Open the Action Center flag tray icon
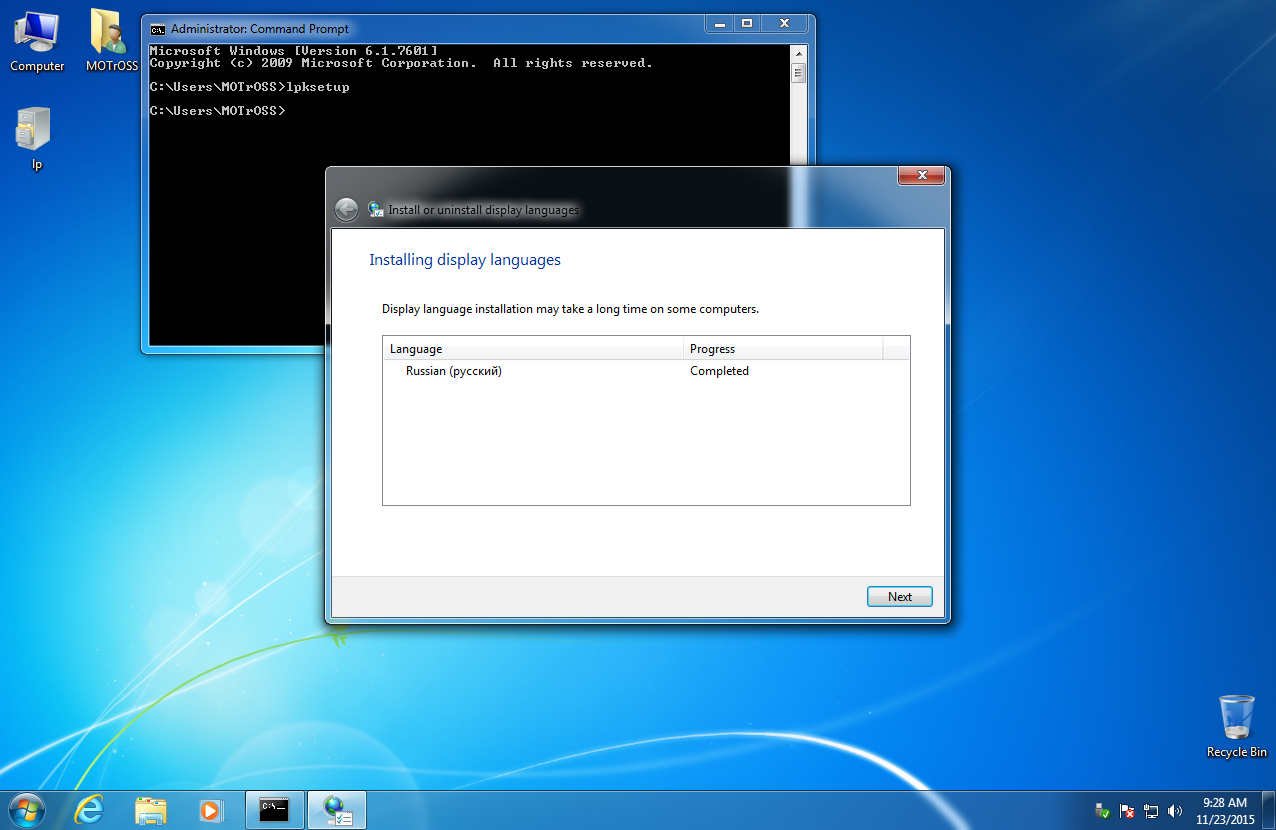1276x830 pixels. click(1127, 811)
